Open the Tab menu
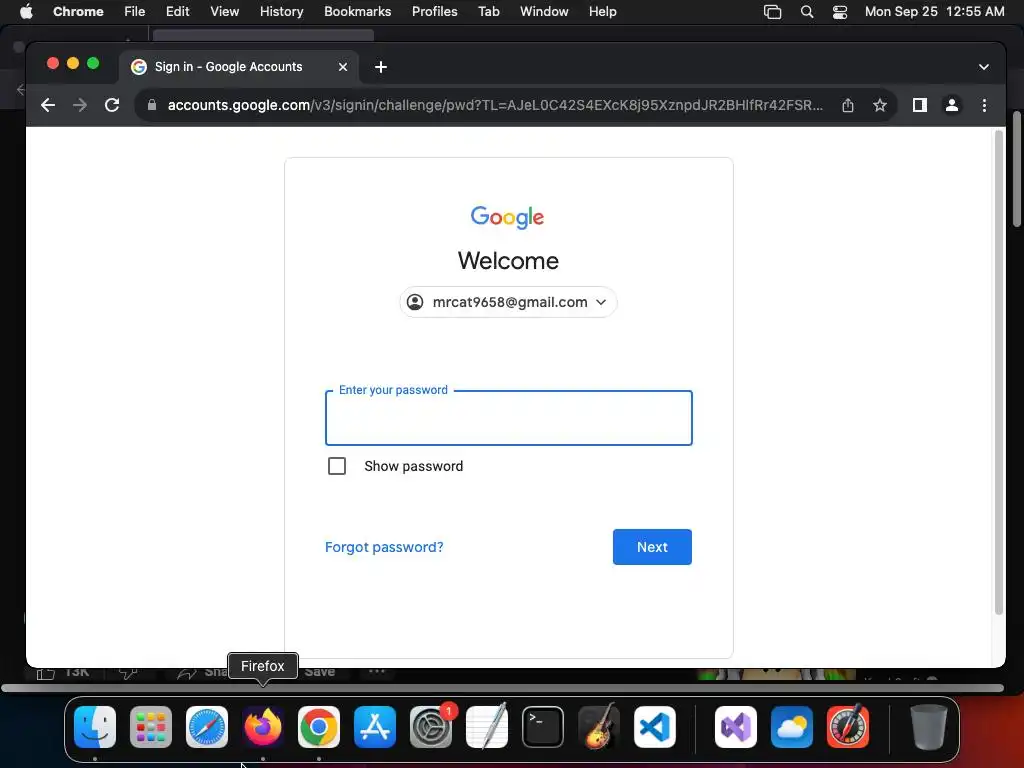This screenshot has height=768, width=1024. [488, 12]
